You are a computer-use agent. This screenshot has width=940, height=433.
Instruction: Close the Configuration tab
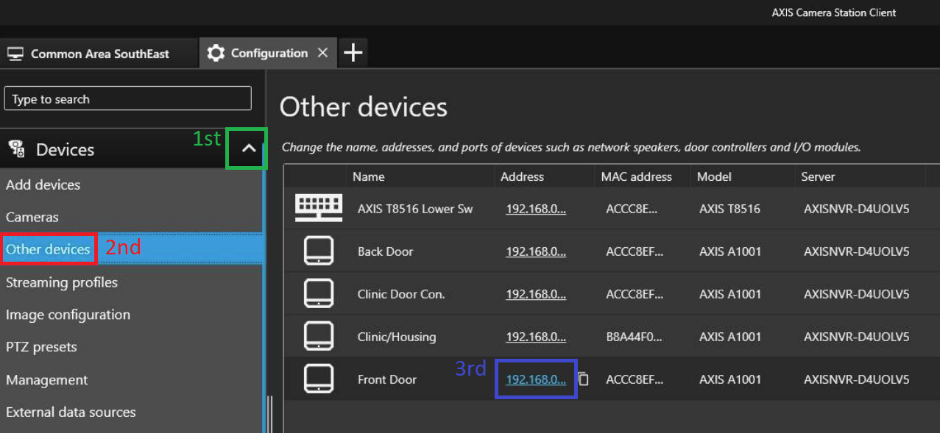tap(323, 53)
